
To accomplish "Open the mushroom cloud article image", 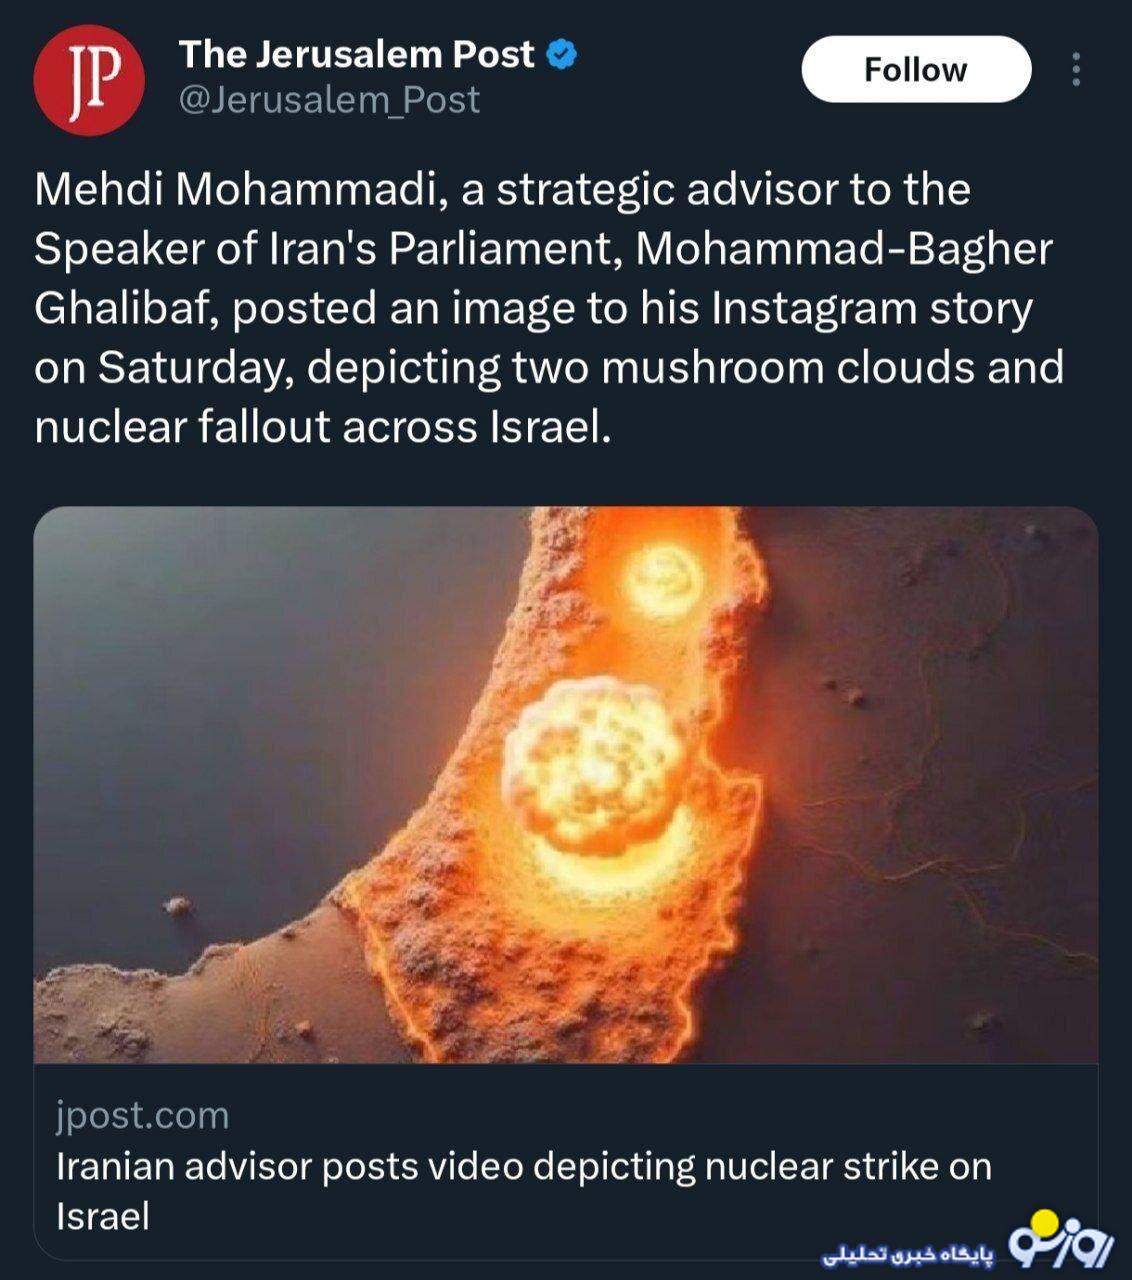I will (566, 784).
